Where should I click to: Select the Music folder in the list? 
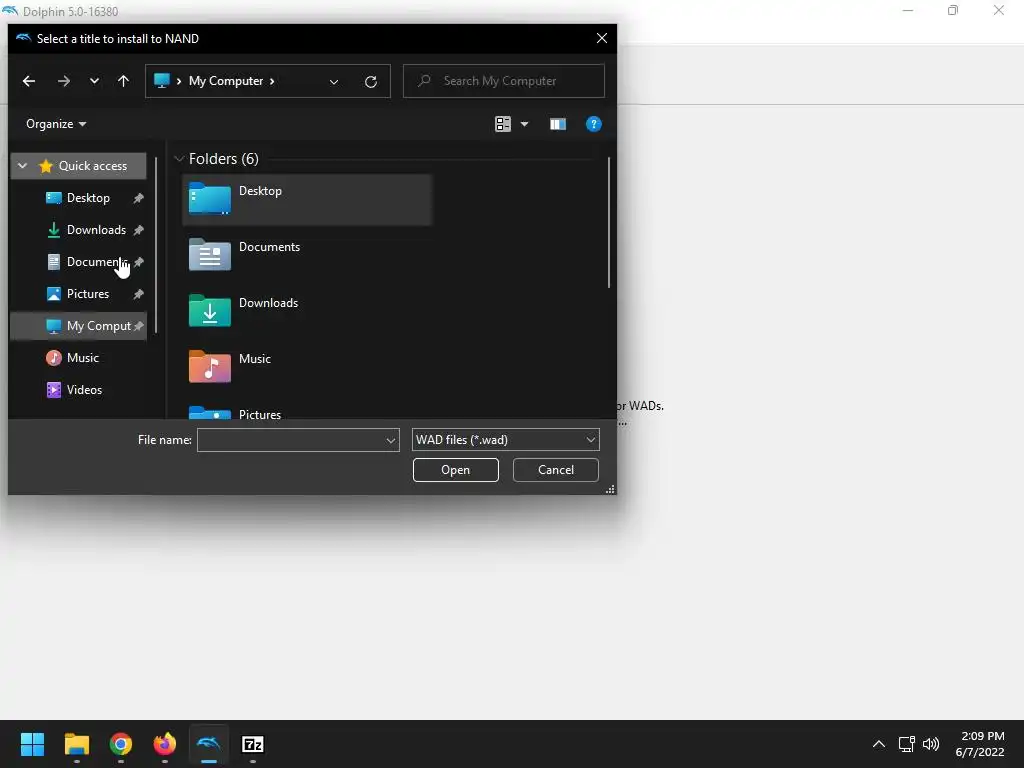(307, 368)
